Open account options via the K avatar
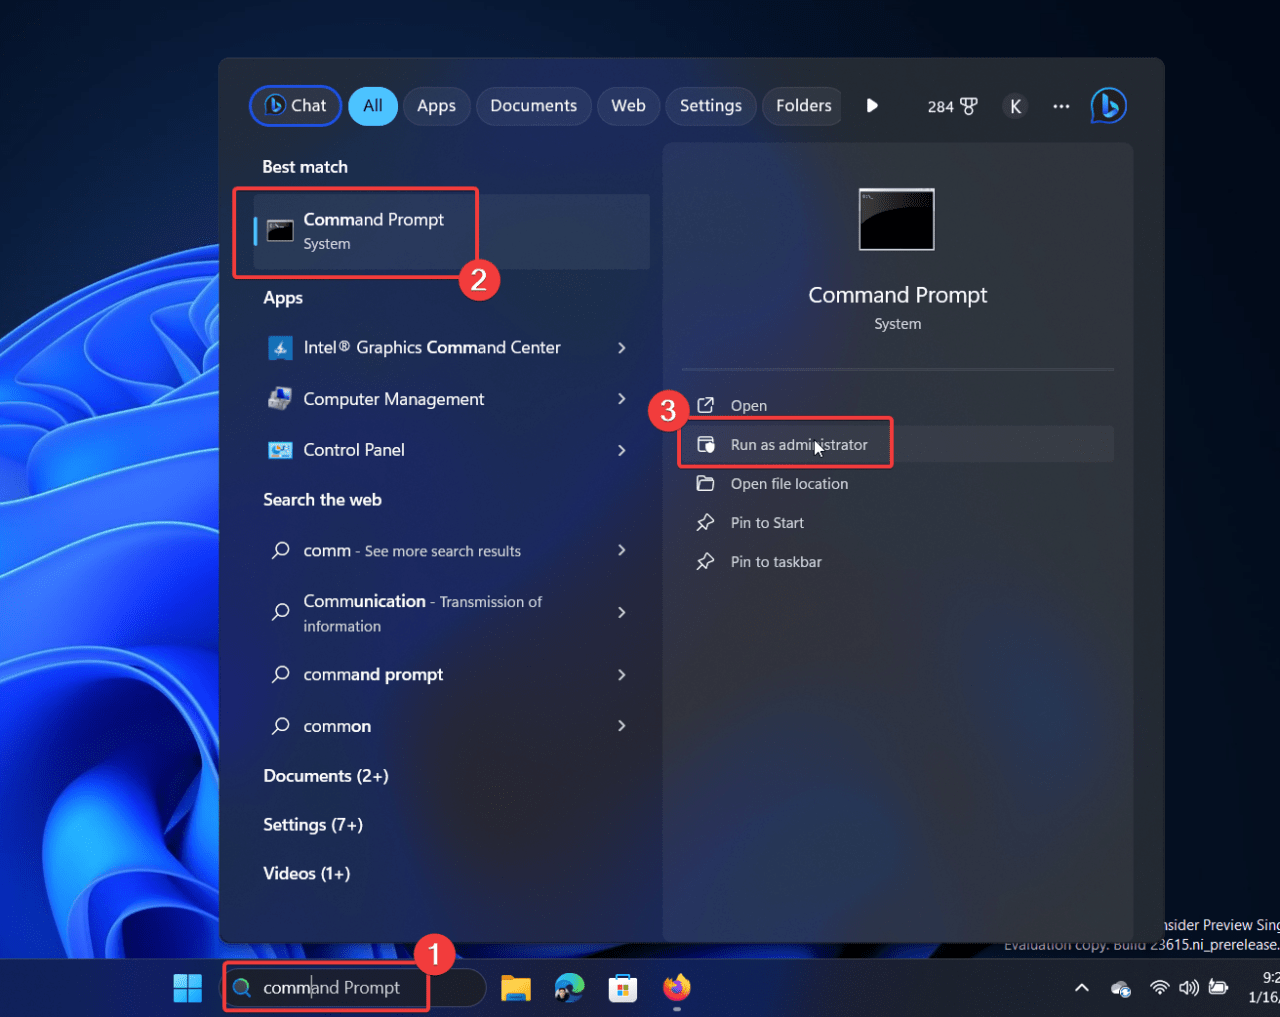The width and height of the screenshot is (1280, 1017). 1015,105
